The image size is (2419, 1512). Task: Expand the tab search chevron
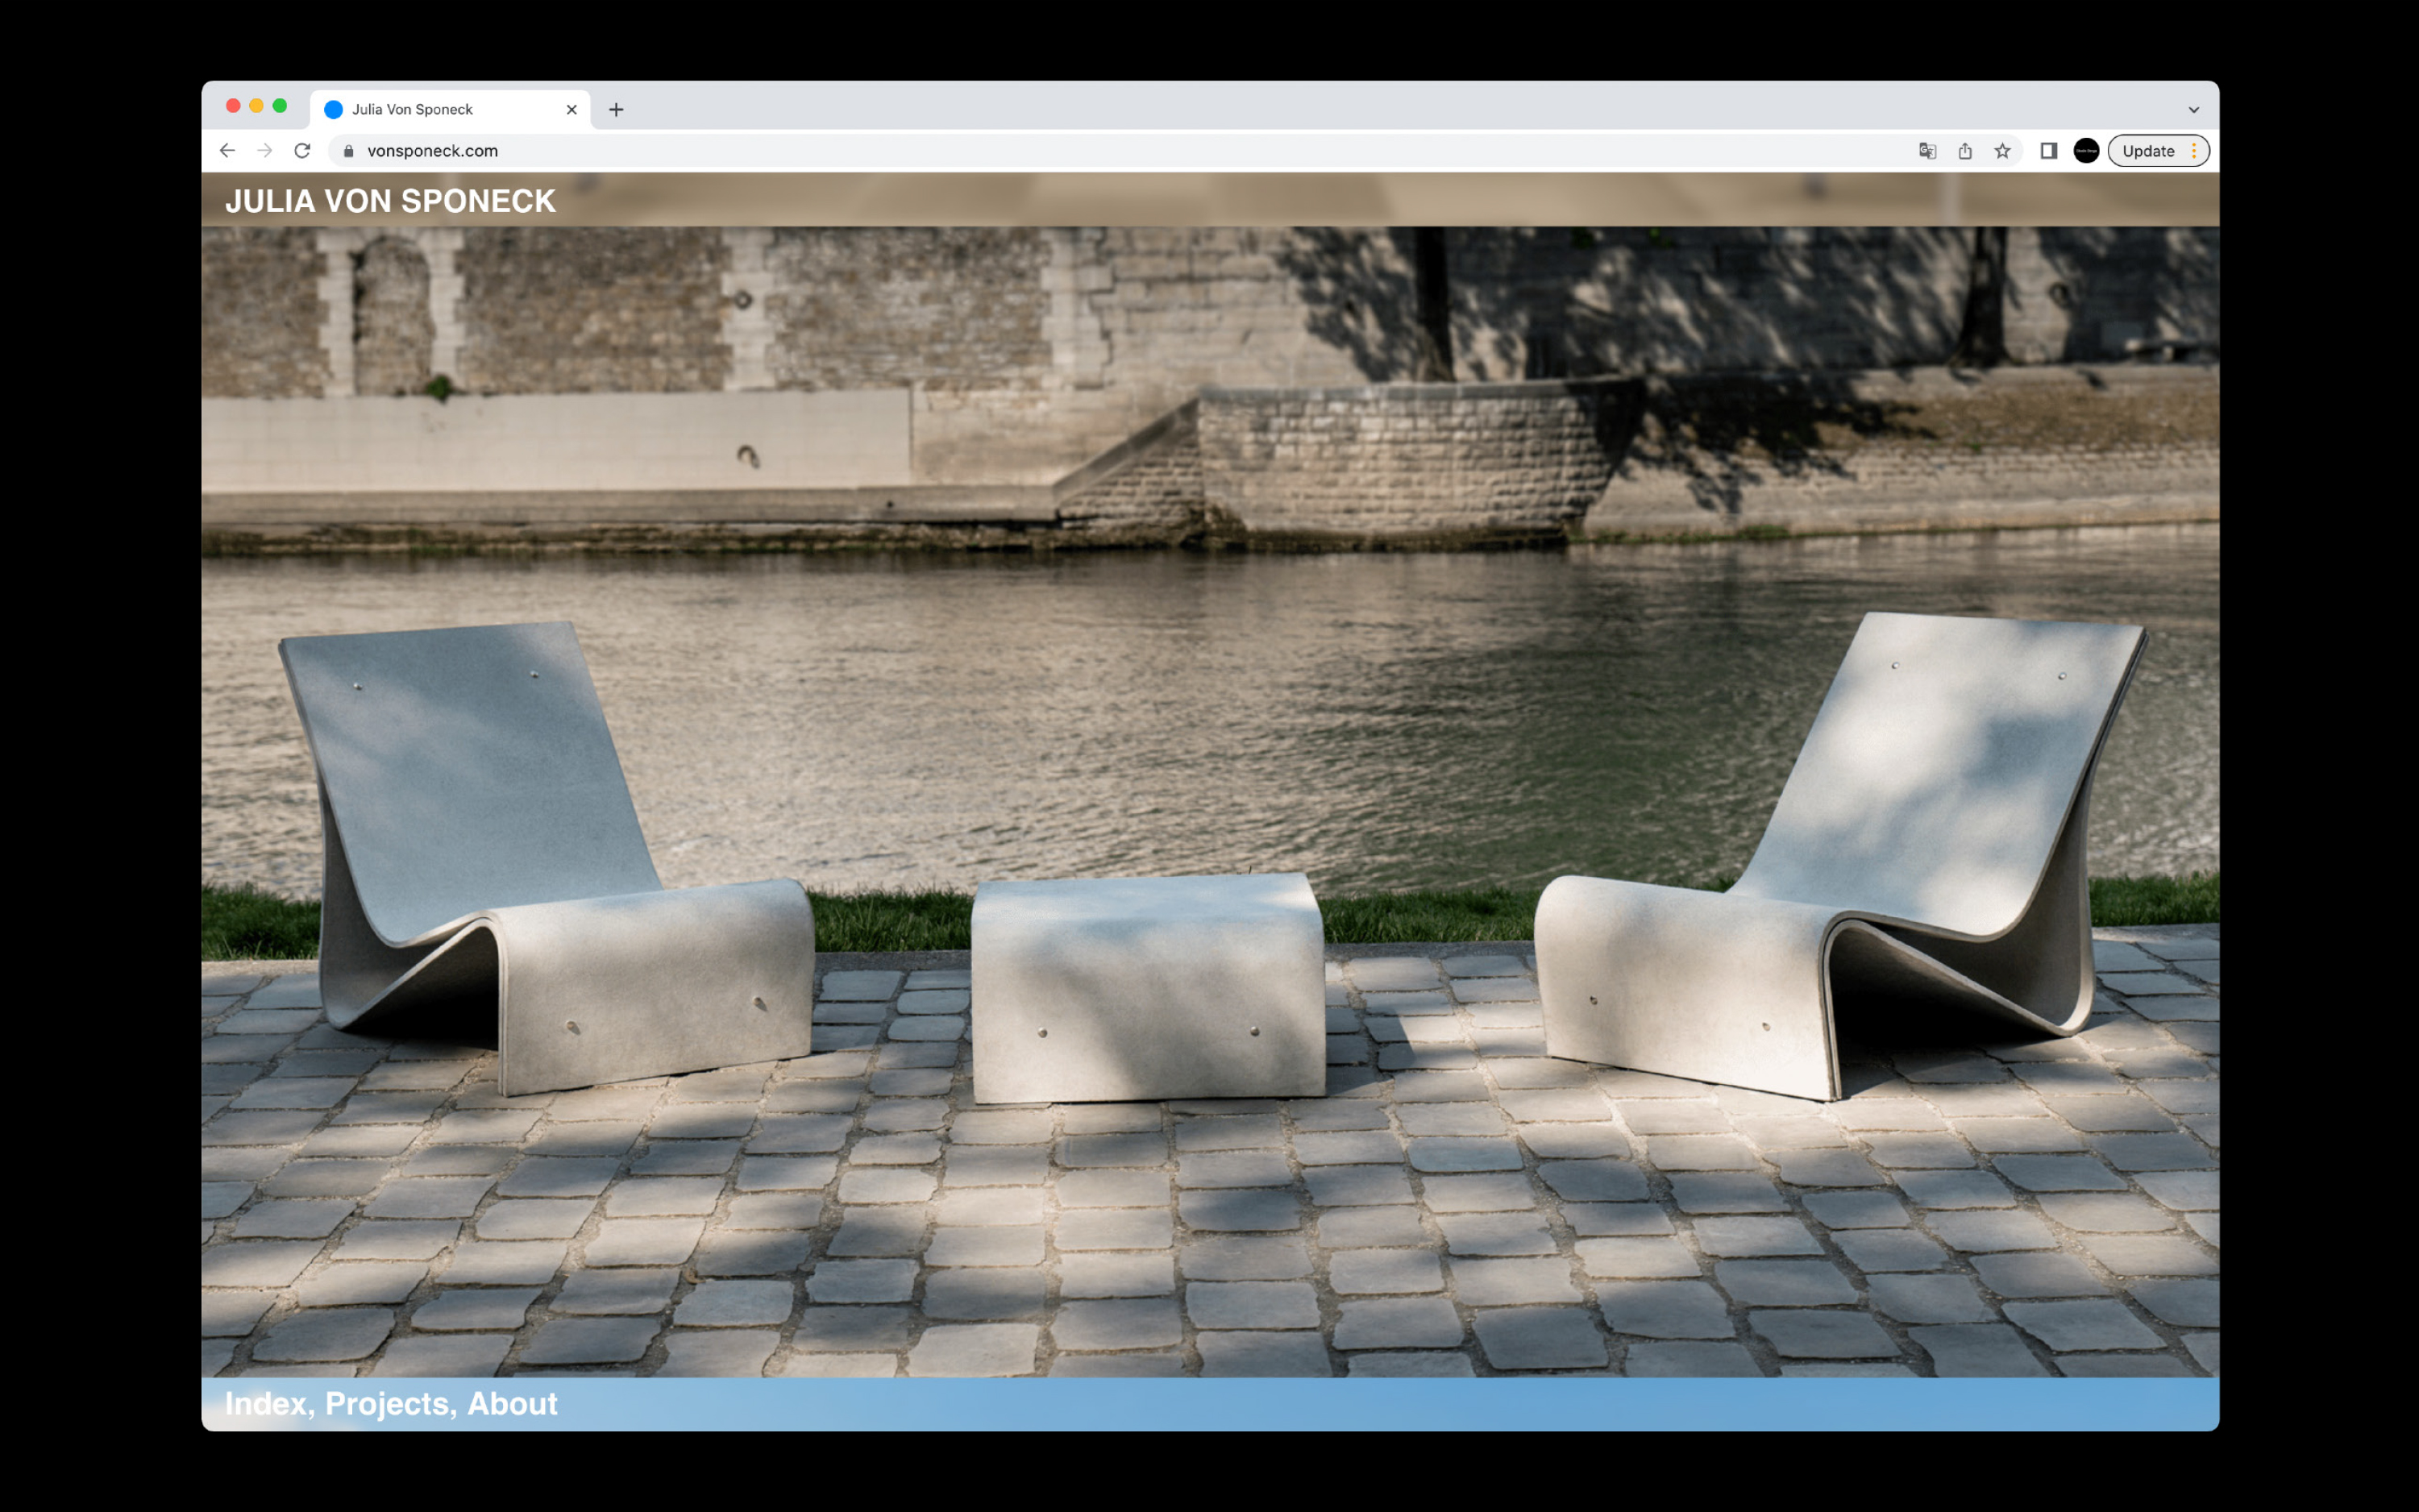pos(2193,110)
